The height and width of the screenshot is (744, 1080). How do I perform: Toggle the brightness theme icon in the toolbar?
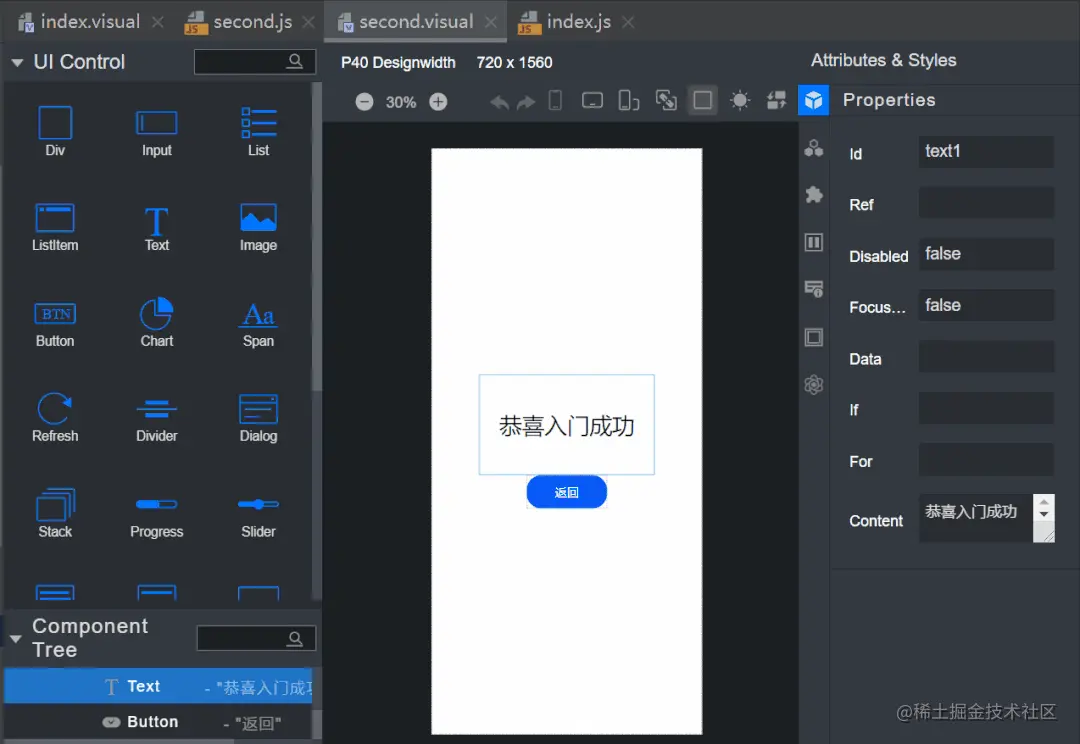click(739, 100)
